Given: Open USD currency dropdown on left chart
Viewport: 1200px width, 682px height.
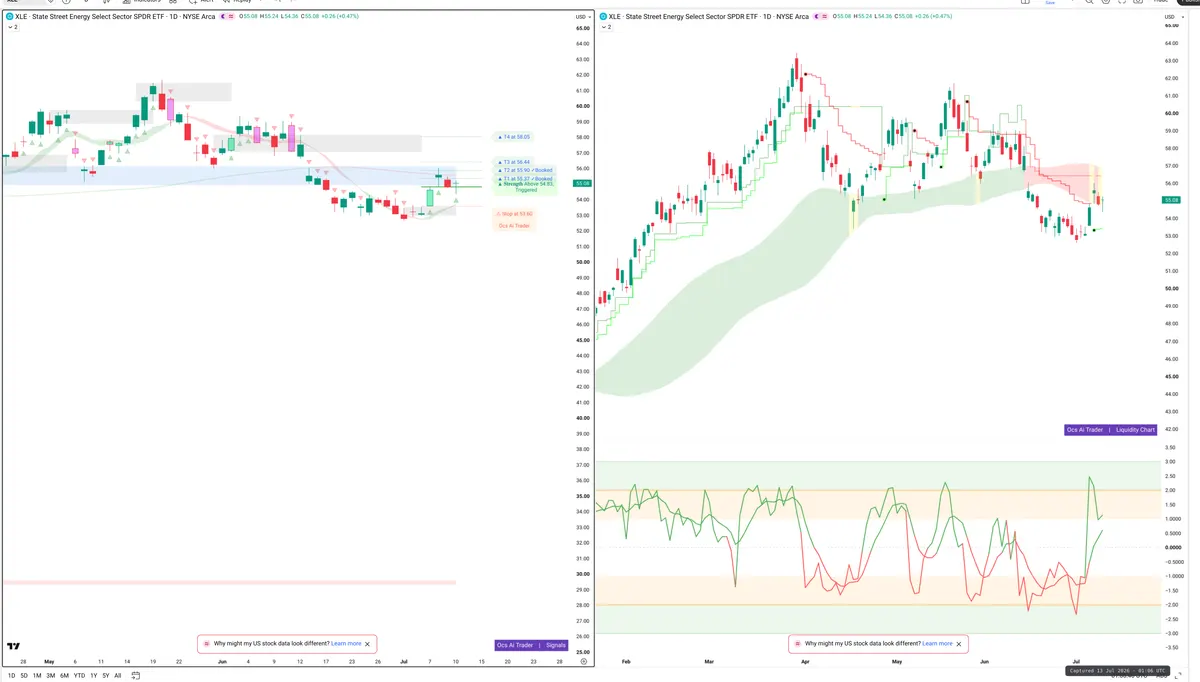Looking at the screenshot, I should (582, 17).
